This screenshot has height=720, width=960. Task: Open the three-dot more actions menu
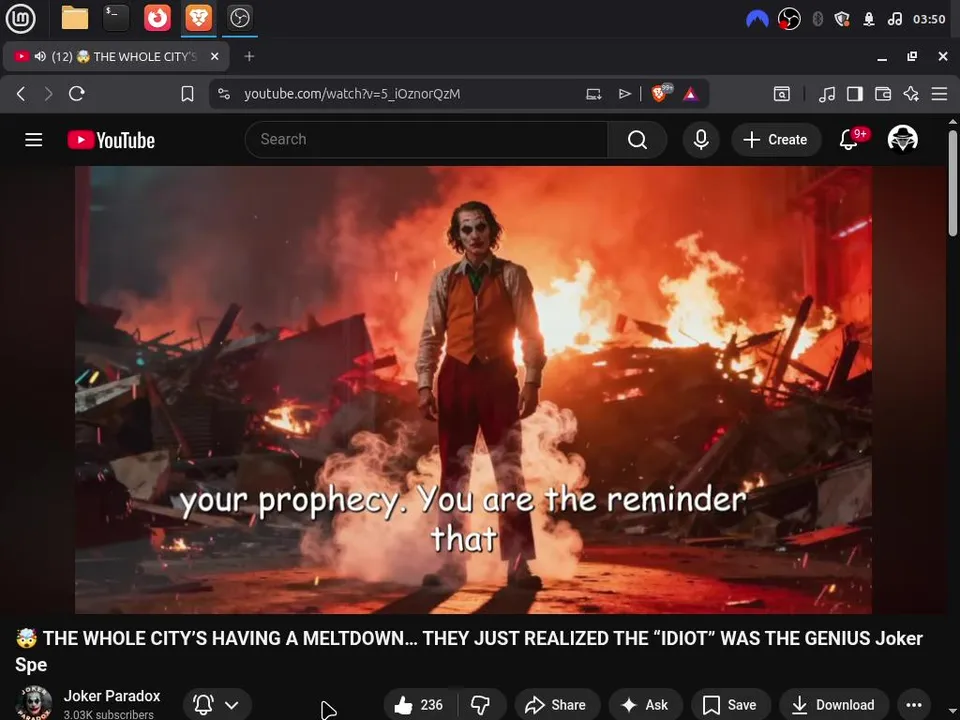coord(913,705)
